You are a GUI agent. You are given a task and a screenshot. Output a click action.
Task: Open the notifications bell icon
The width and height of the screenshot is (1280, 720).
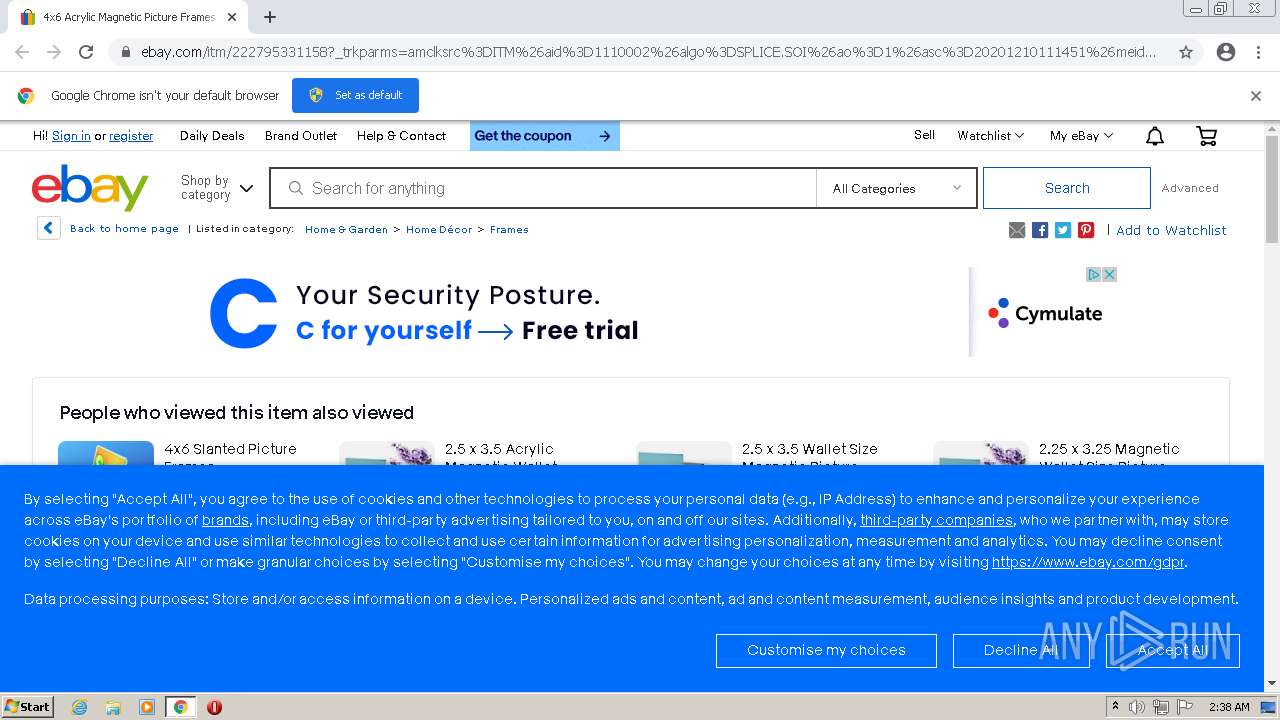tap(1155, 136)
